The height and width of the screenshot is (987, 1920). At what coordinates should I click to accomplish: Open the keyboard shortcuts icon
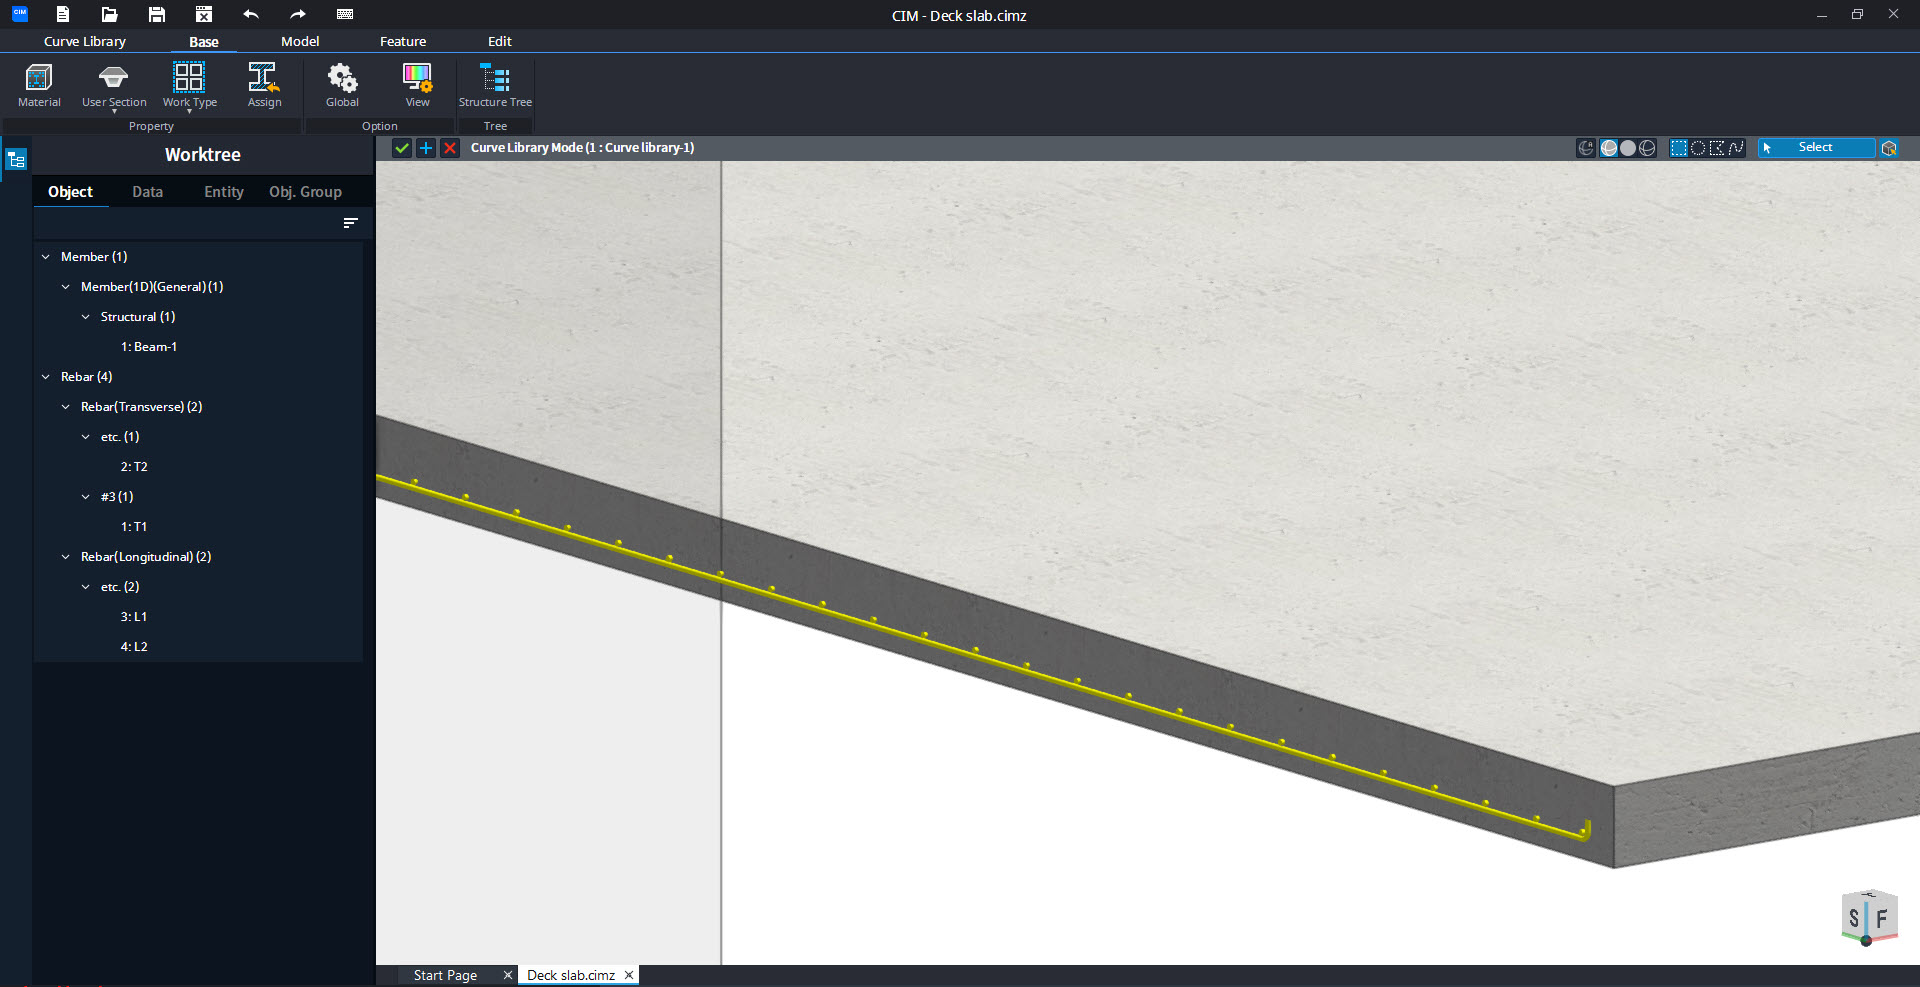tap(345, 14)
